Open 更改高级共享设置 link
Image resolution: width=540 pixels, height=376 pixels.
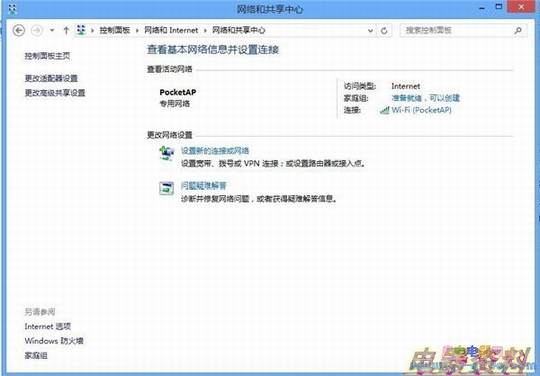55,93
